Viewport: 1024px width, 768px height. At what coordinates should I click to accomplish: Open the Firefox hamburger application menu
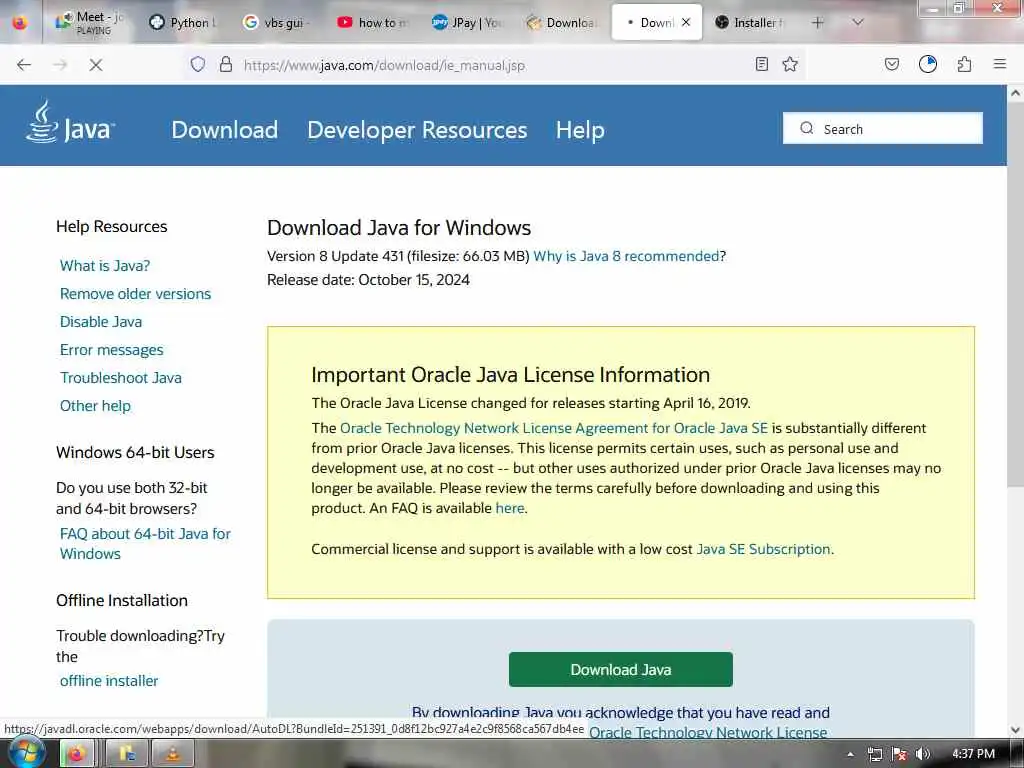(1000, 64)
